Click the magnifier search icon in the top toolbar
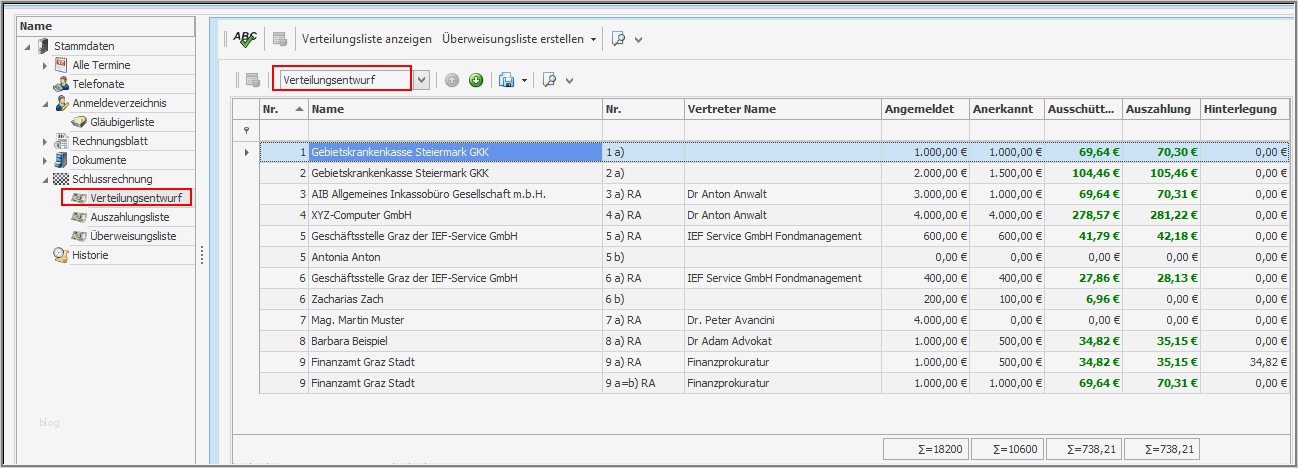This screenshot has height=468, width=1298. click(618, 39)
